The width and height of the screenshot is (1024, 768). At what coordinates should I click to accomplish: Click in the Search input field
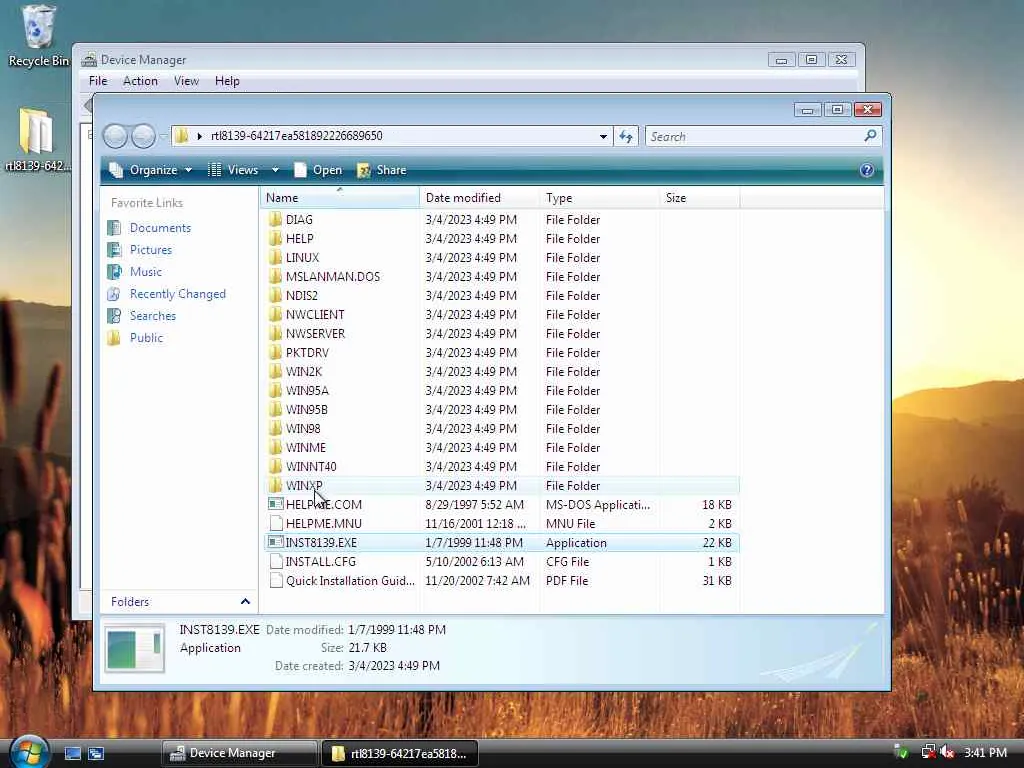(x=754, y=136)
